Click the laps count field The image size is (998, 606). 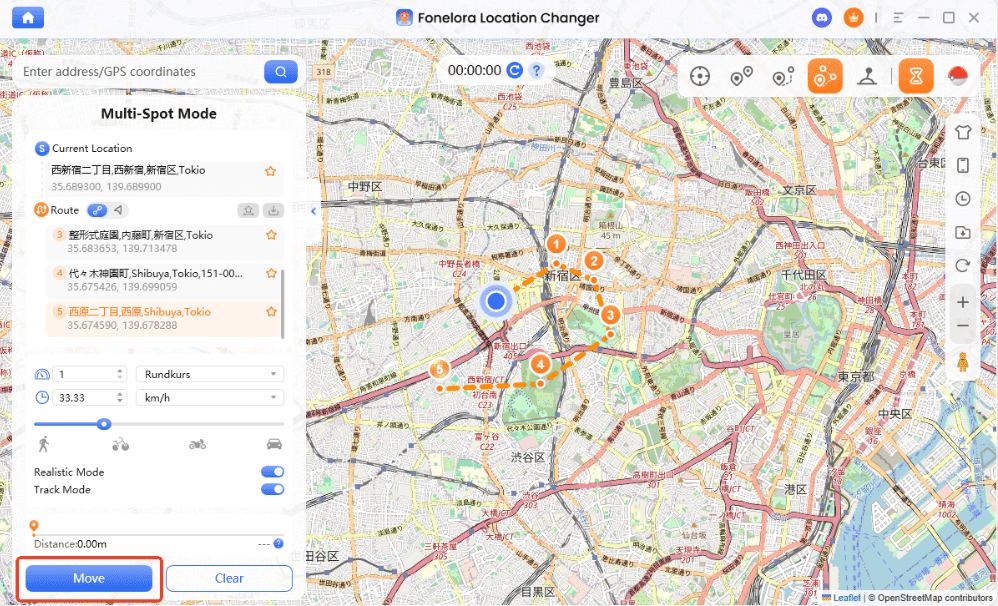(90, 374)
